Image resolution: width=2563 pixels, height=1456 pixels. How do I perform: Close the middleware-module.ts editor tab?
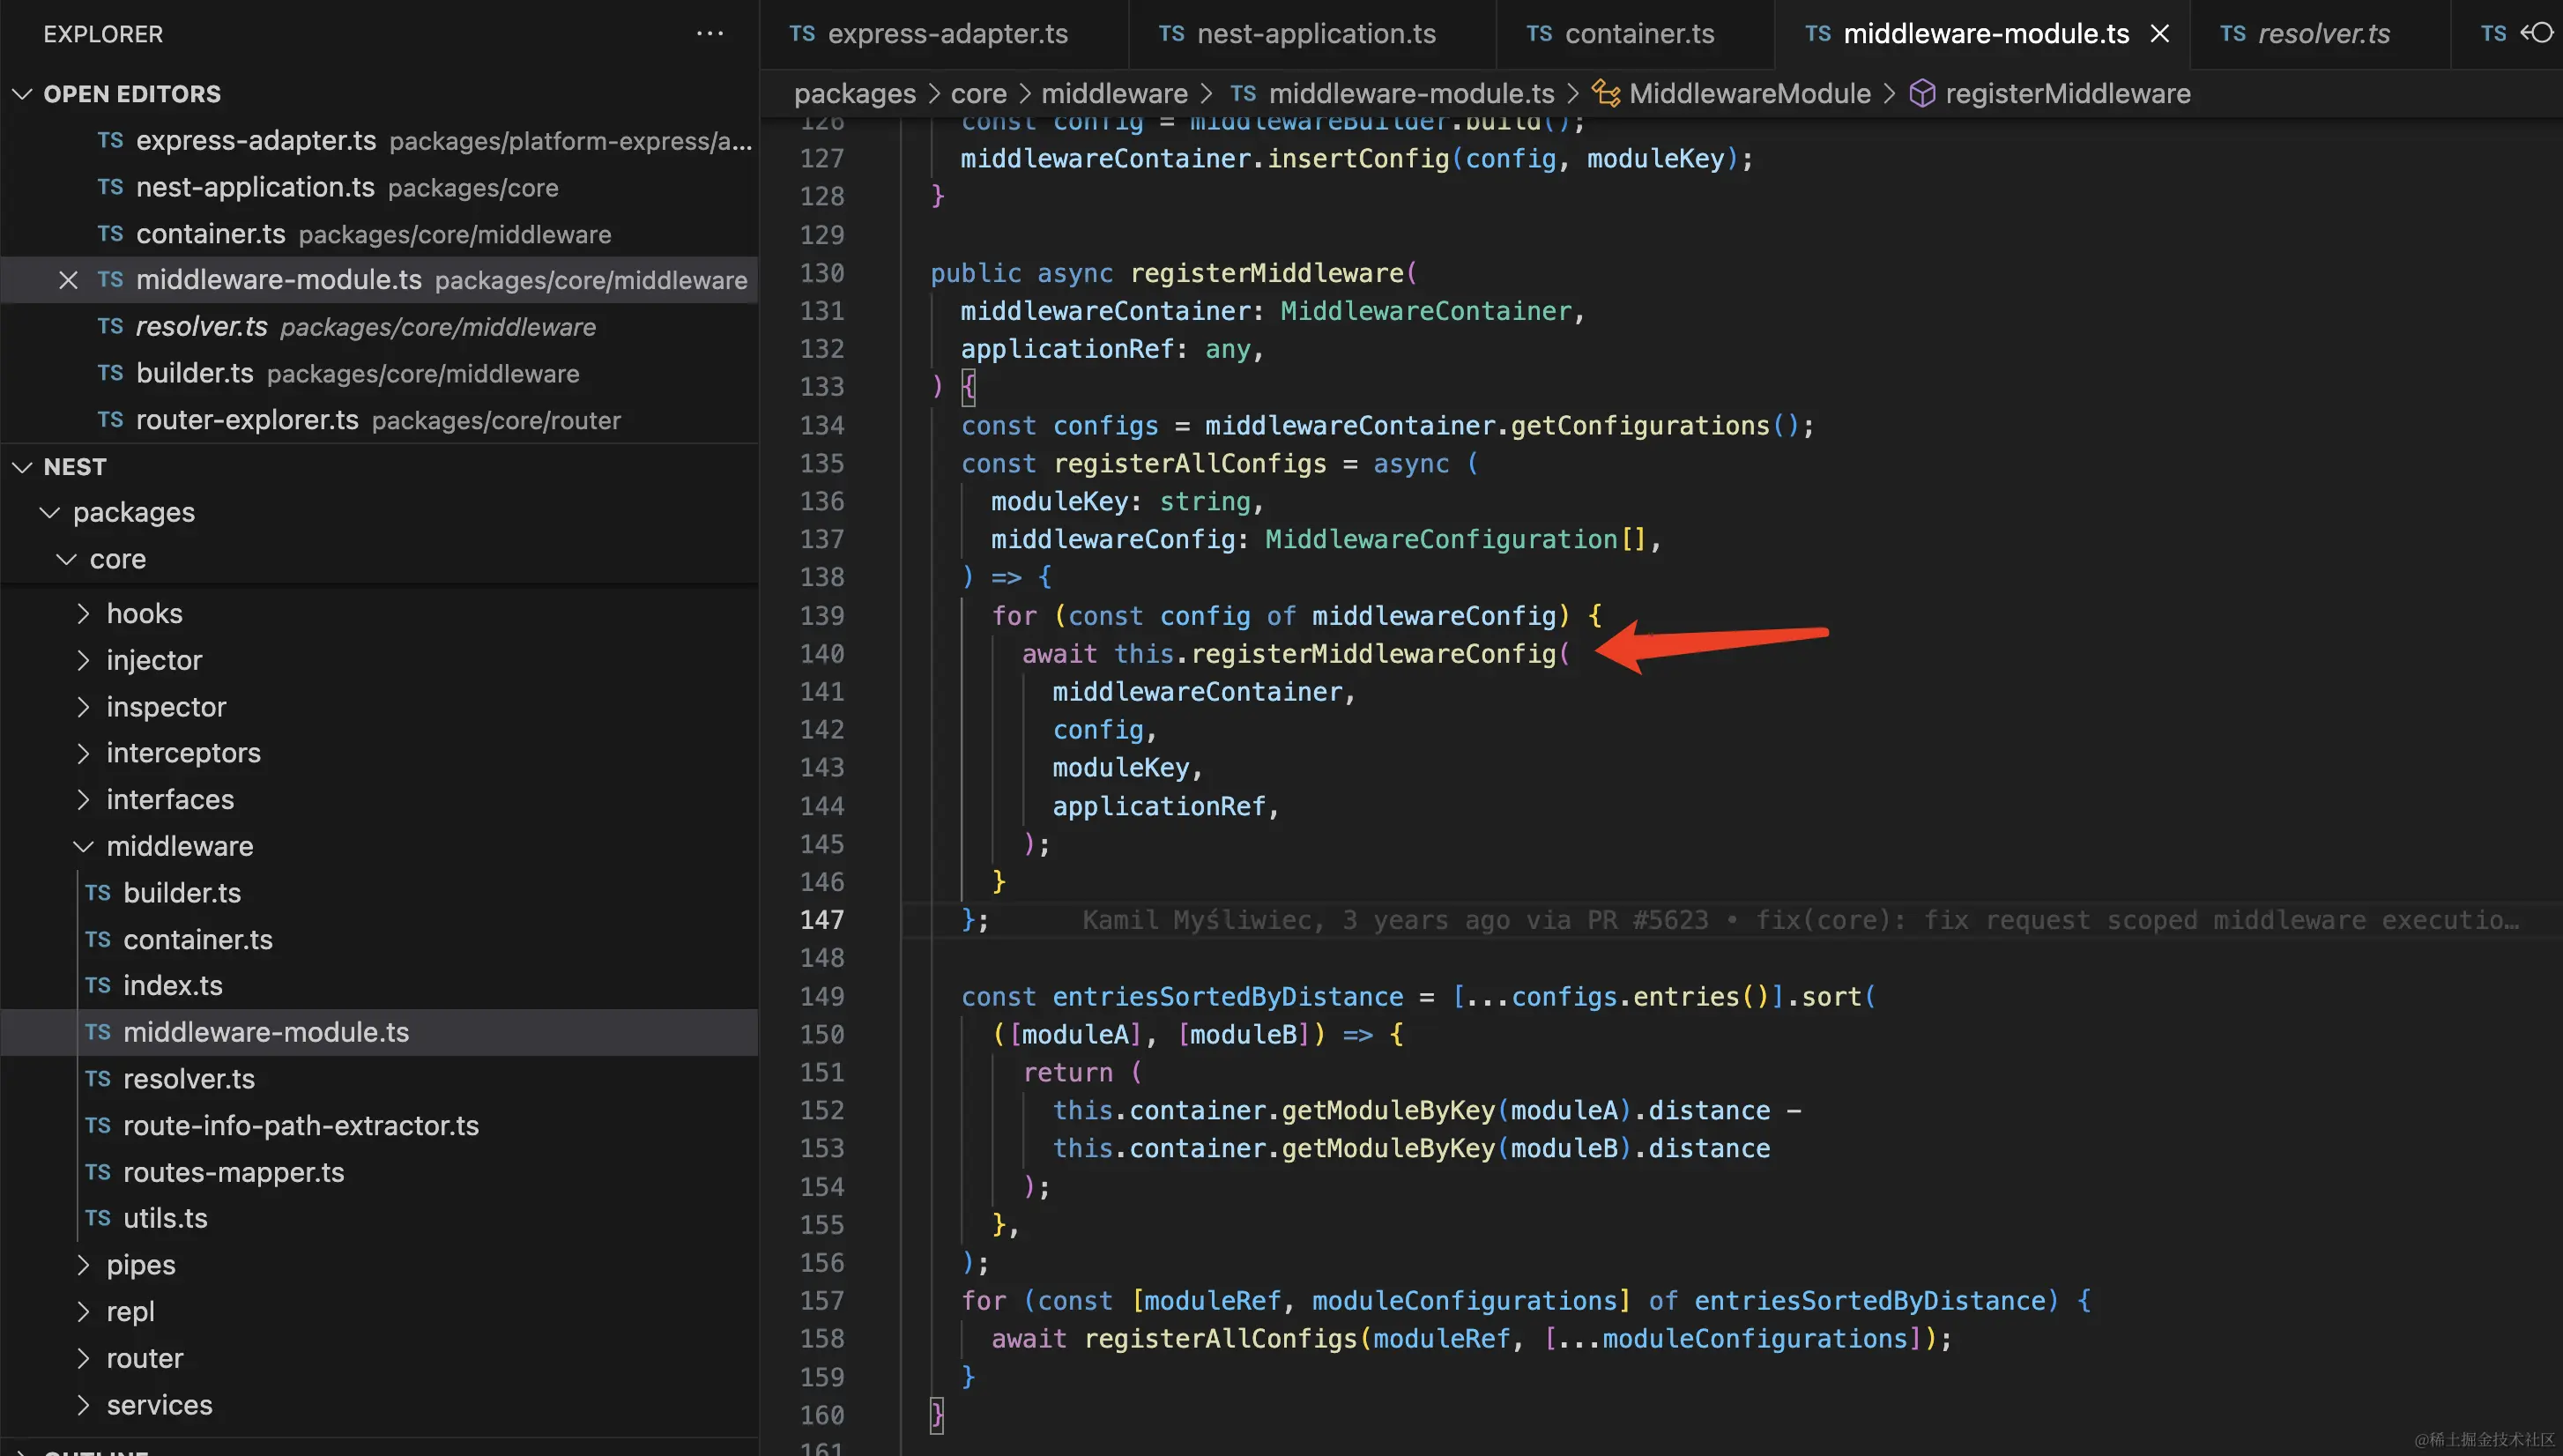2160,33
